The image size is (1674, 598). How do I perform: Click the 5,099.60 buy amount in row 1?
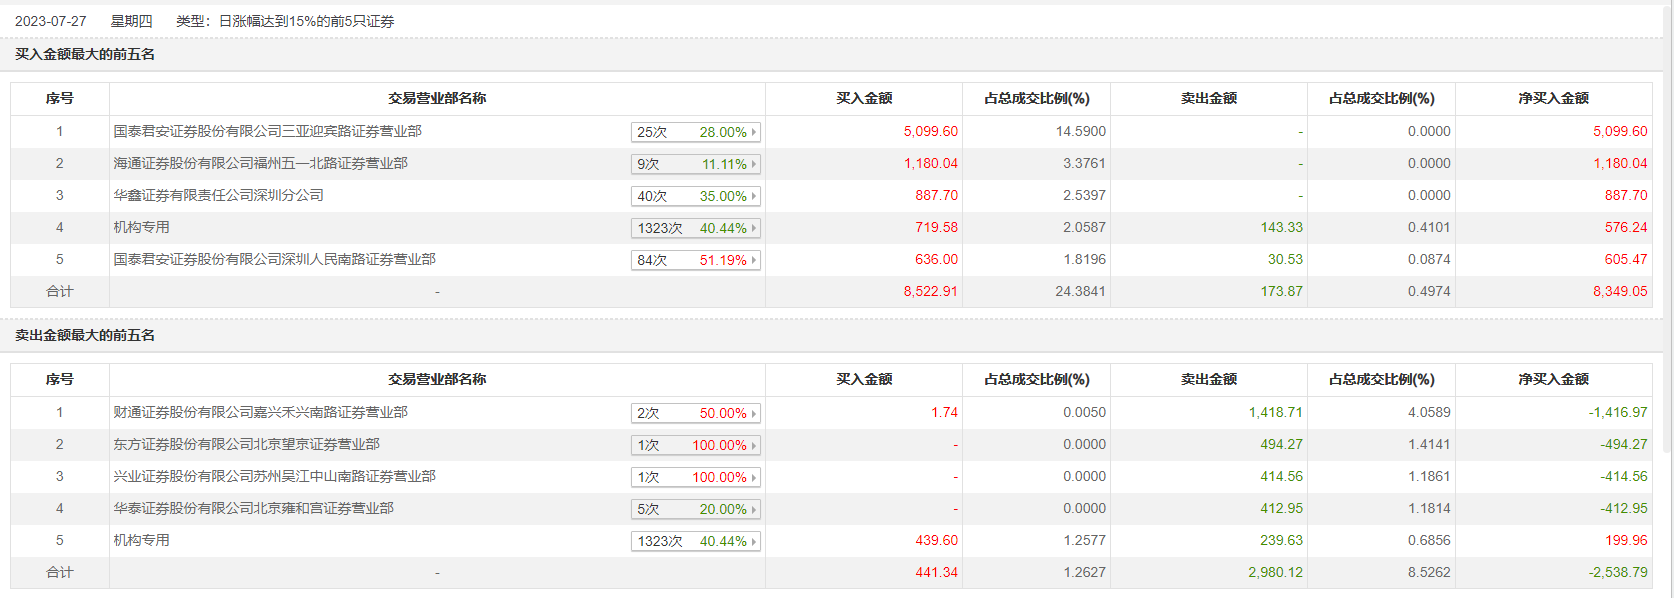(930, 131)
